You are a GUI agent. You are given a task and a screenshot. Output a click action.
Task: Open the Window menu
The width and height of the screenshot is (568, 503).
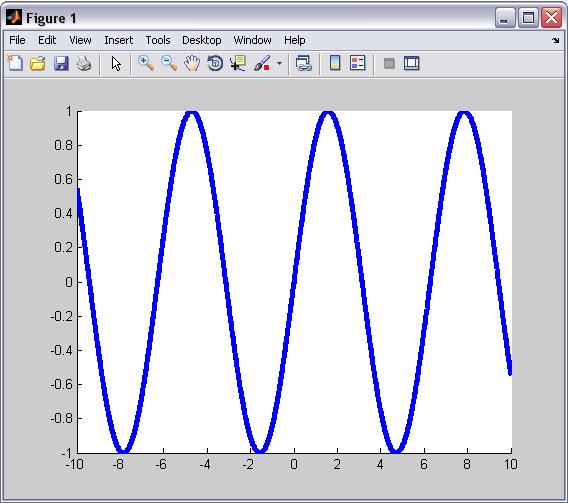(252, 40)
